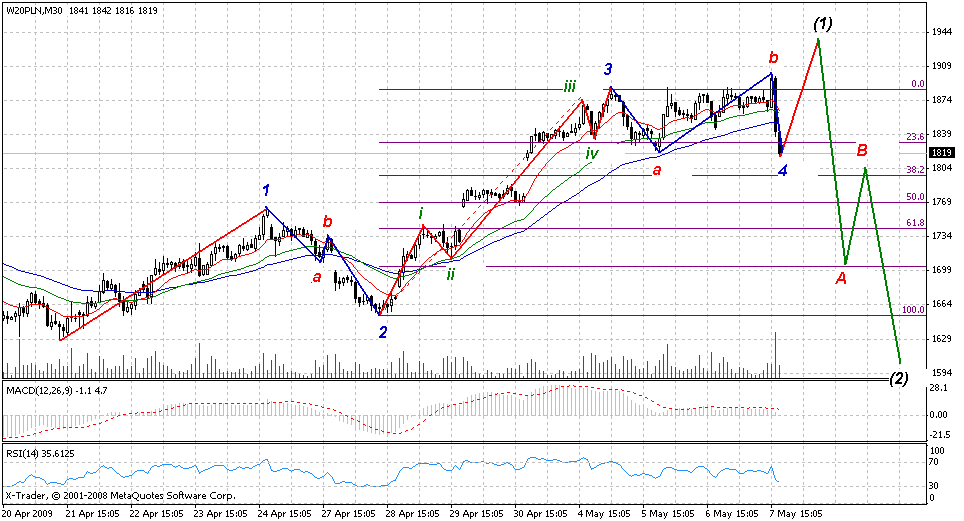The height and width of the screenshot is (521, 964).
Task: Click the 1699 price axis value
Action: pyautogui.click(x=941, y=269)
